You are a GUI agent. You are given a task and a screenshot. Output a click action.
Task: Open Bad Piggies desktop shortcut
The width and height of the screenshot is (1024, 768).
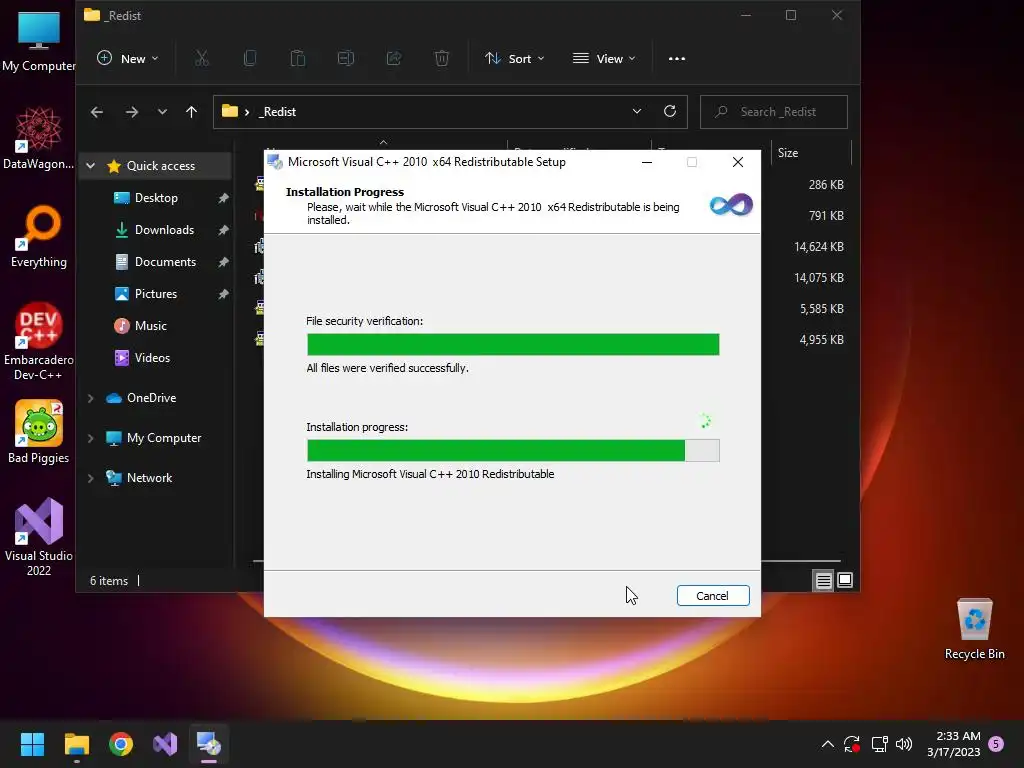coord(39,432)
